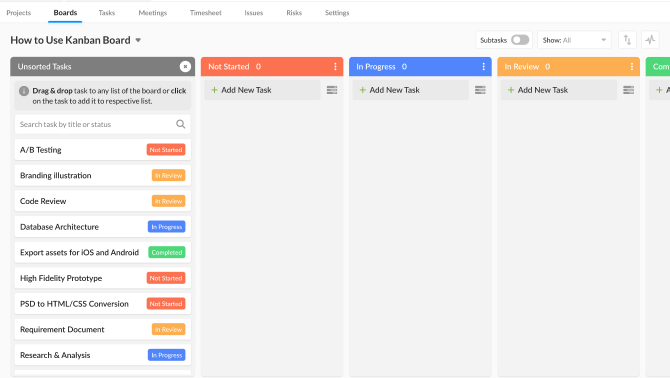Viewport: 670px width, 378px height.
Task: Add New Task in In Review column
Action: [x=559, y=90]
